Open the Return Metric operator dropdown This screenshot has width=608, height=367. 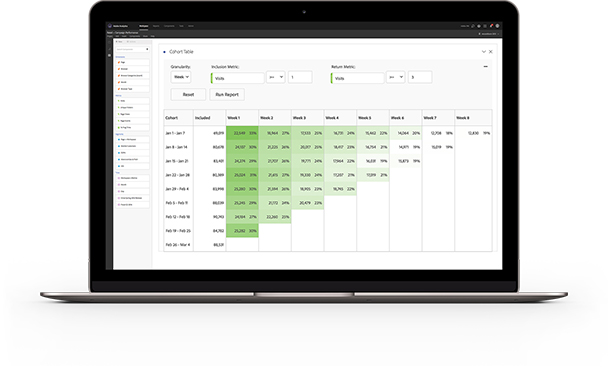click(x=396, y=77)
